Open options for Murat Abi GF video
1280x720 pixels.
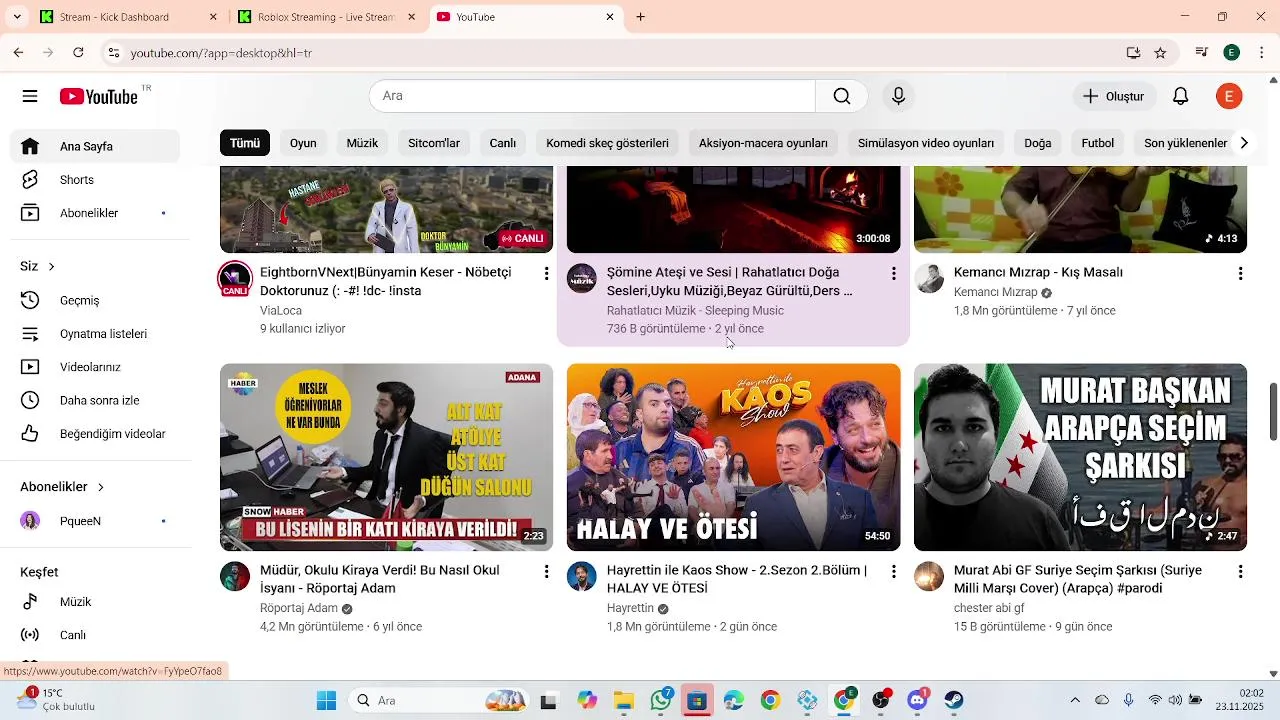click(1240, 572)
